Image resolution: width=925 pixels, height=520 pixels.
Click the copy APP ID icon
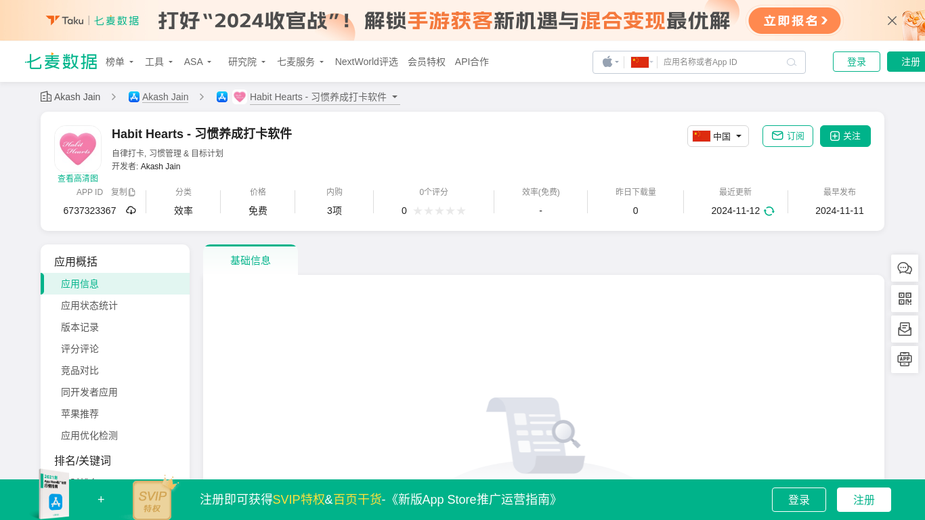tap(132, 192)
